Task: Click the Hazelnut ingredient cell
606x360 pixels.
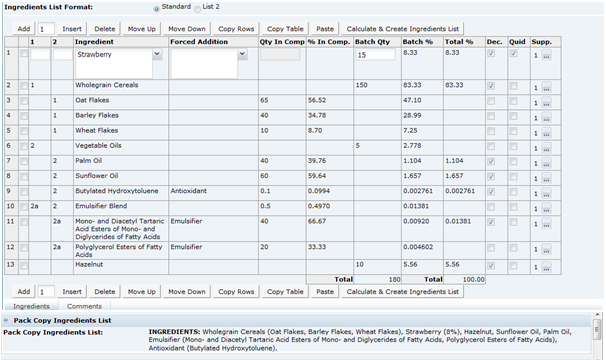Action: pos(121,267)
